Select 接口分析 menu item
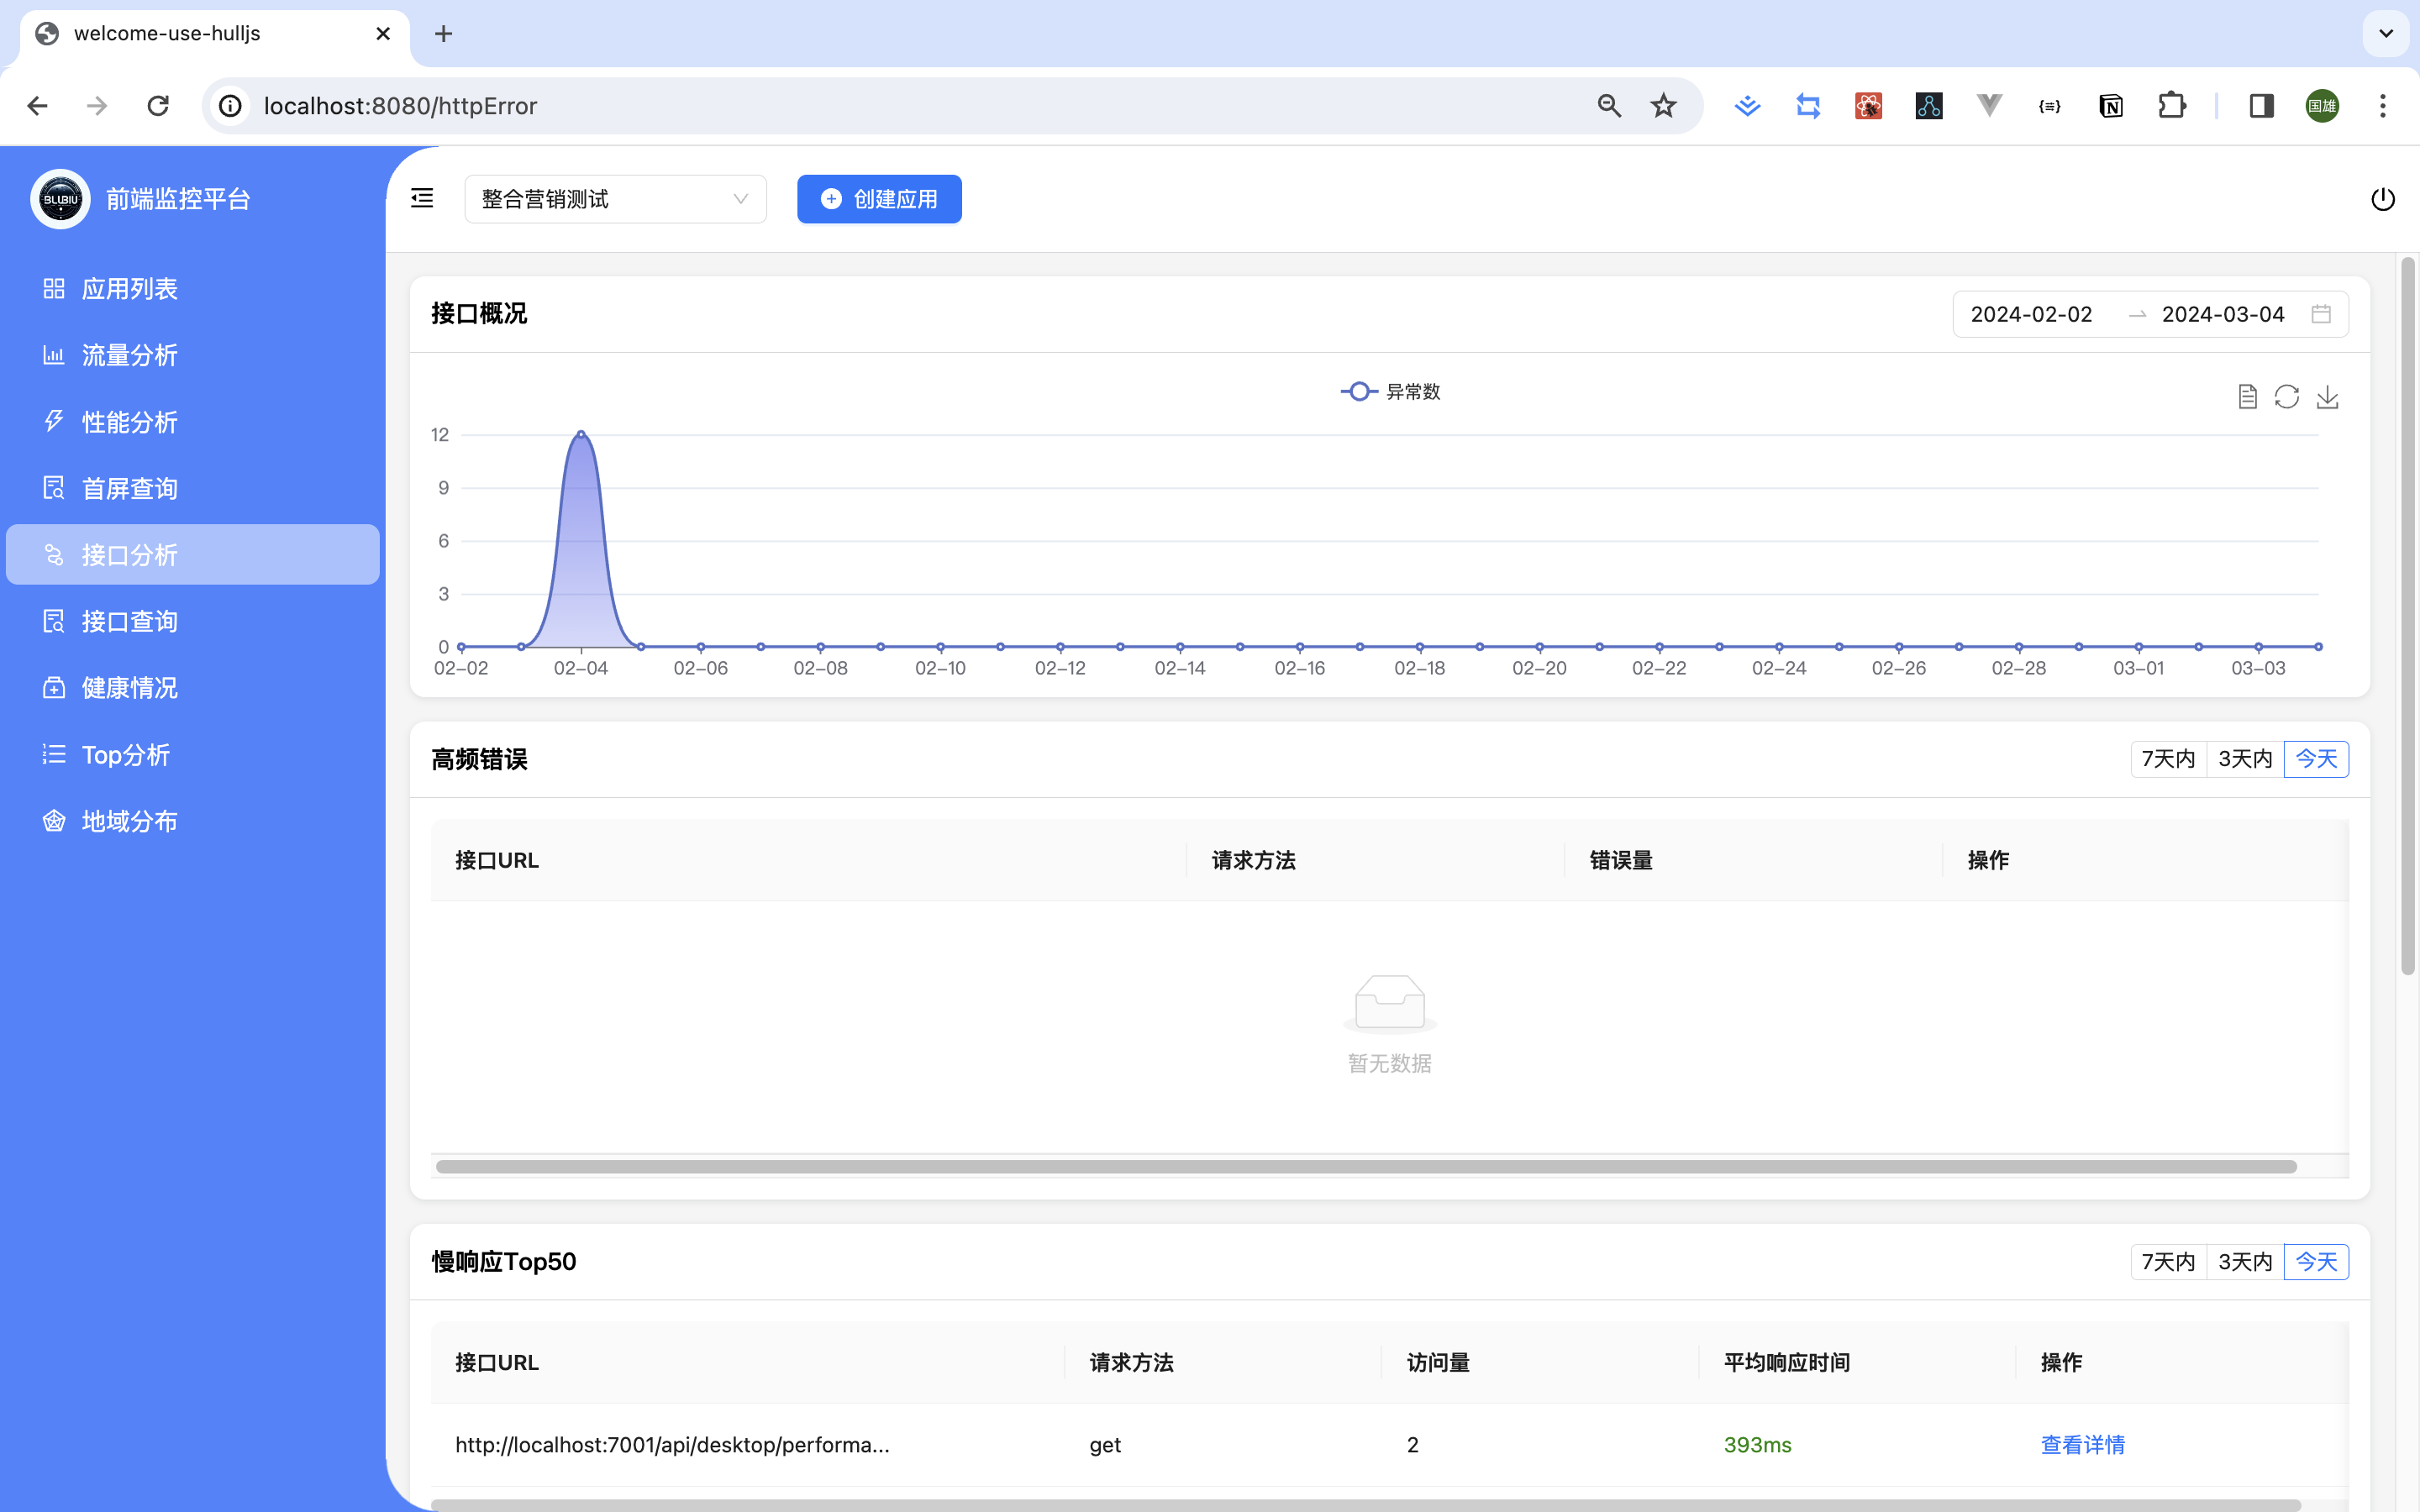This screenshot has width=2420, height=1512. 193,555
